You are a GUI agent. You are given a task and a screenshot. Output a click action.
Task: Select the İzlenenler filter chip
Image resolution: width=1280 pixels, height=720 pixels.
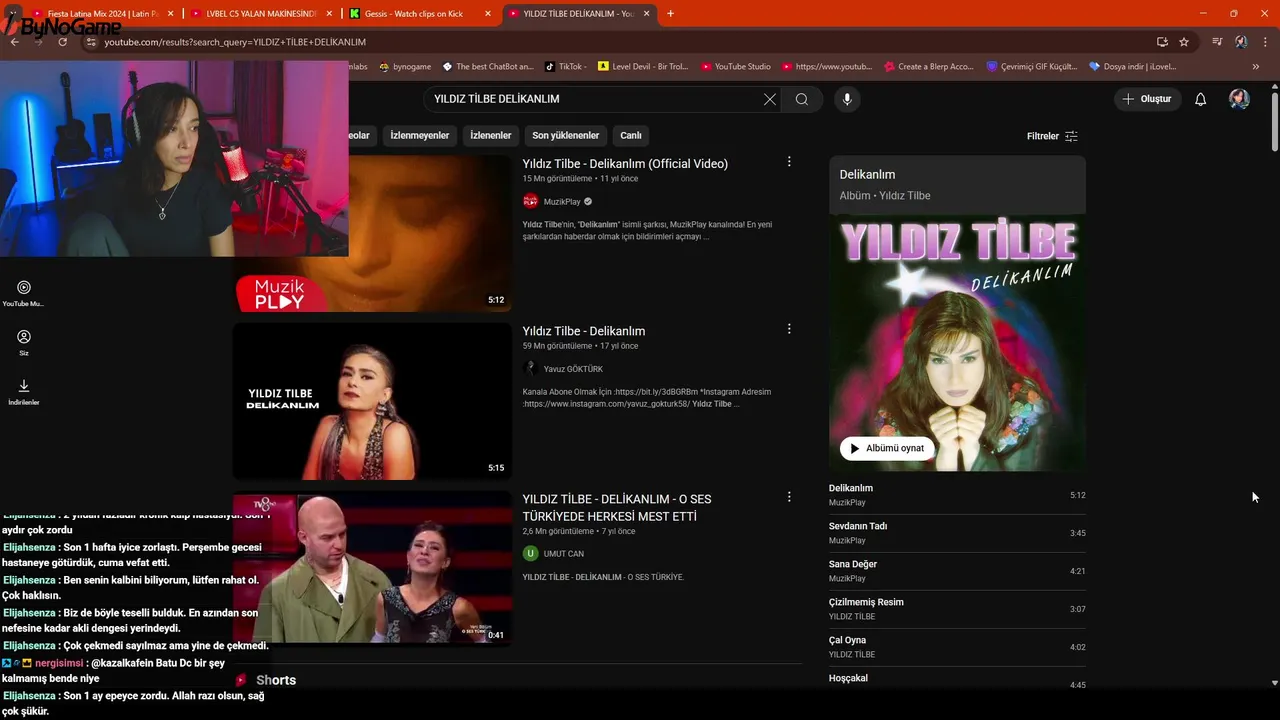coord(491,135)
